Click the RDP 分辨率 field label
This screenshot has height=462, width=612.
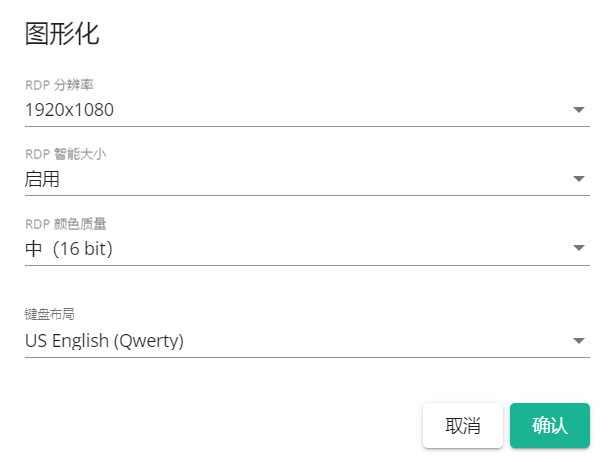point(60,85)
